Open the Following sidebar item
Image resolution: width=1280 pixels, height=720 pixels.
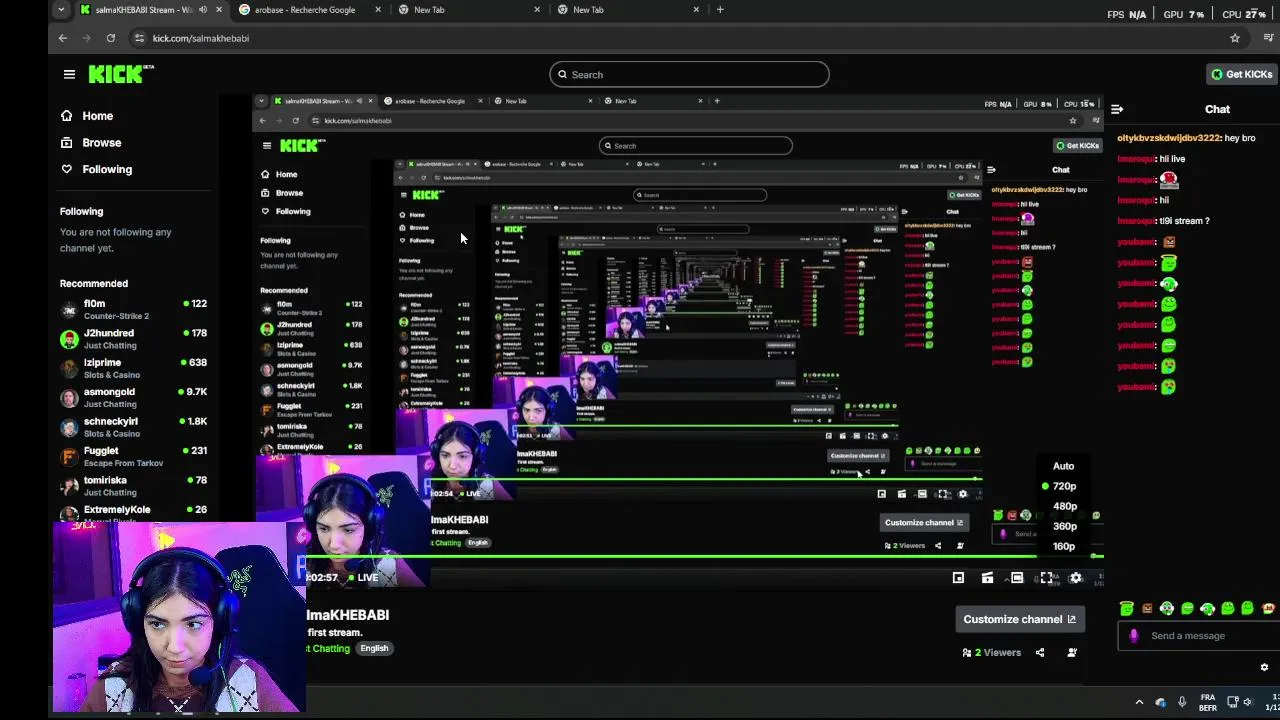click(x=96, y=170)
